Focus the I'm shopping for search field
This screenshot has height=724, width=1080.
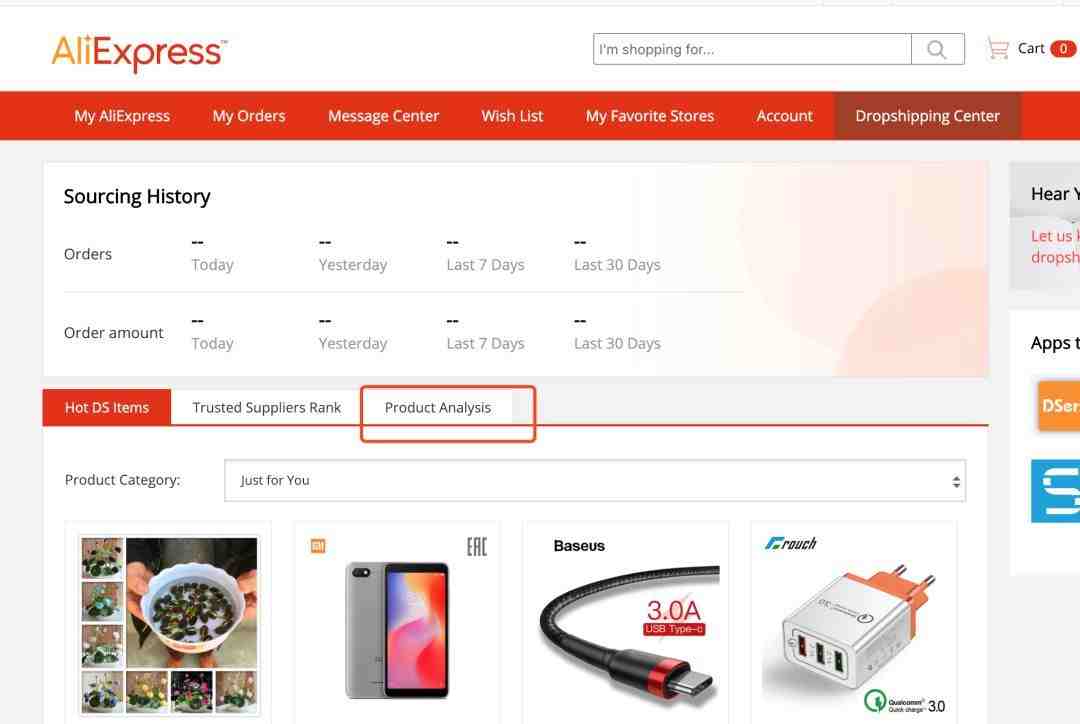point(752,49)
